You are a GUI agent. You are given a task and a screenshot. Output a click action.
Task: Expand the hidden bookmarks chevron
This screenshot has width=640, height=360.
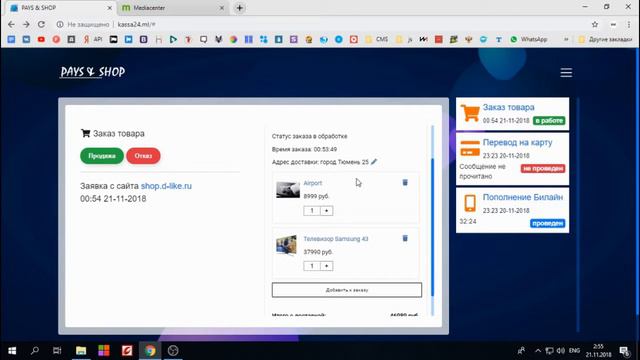[x=566, y=40]
